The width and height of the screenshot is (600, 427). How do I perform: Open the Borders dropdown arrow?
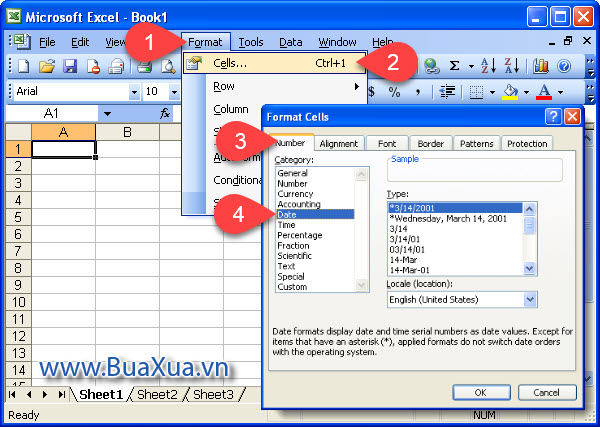[492, 92]
